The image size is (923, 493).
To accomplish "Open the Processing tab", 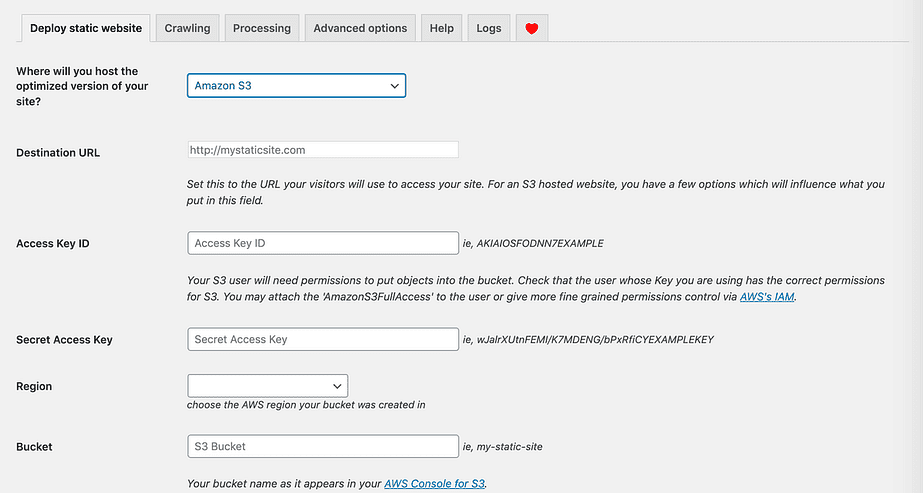I will 261,29.
